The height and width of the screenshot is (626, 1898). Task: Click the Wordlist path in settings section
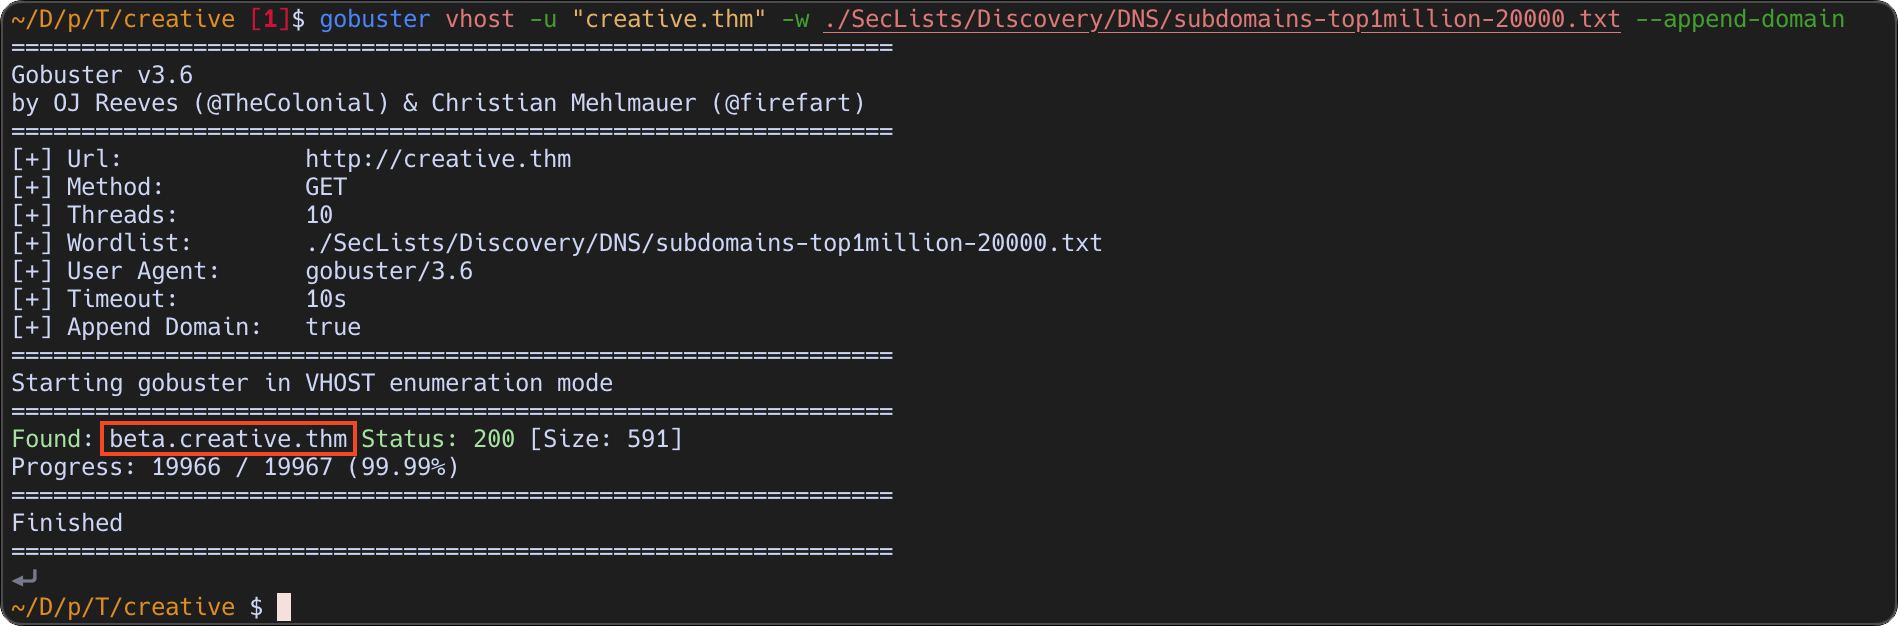click(x=704, y=243)
